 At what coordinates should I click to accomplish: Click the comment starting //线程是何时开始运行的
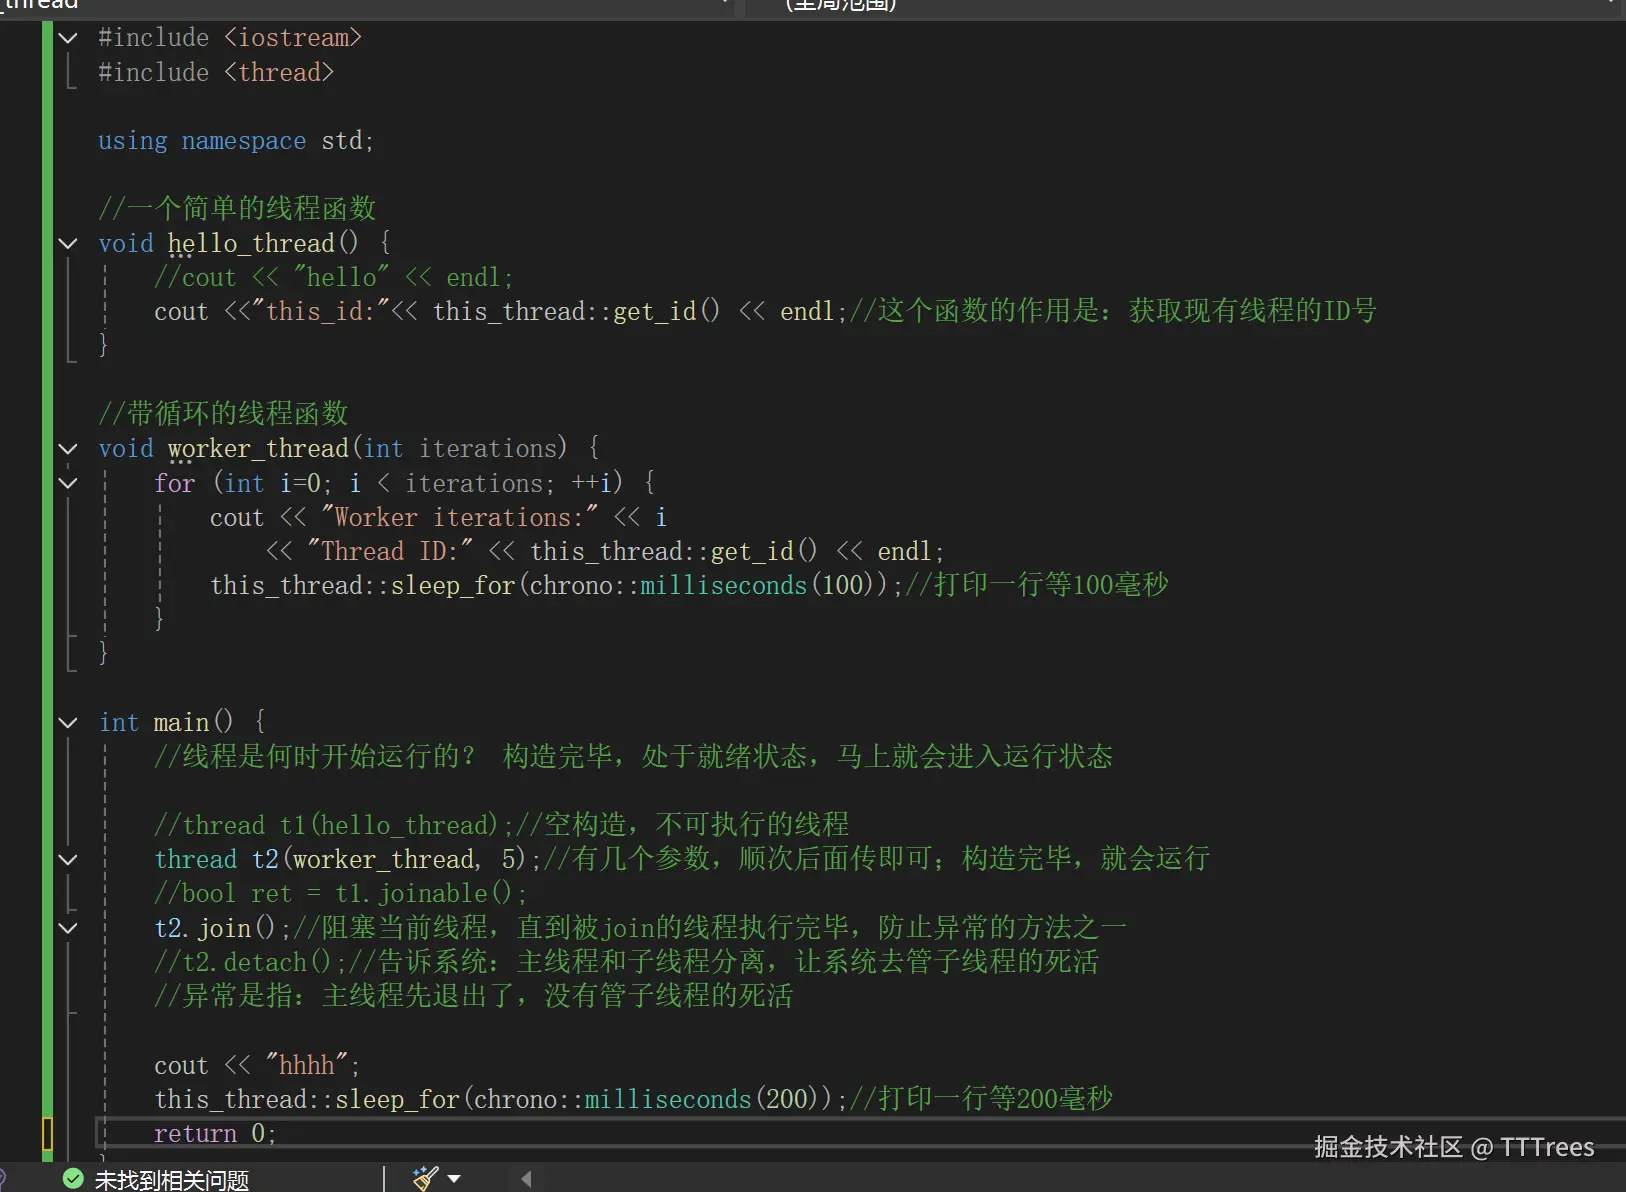click(633, 756)
